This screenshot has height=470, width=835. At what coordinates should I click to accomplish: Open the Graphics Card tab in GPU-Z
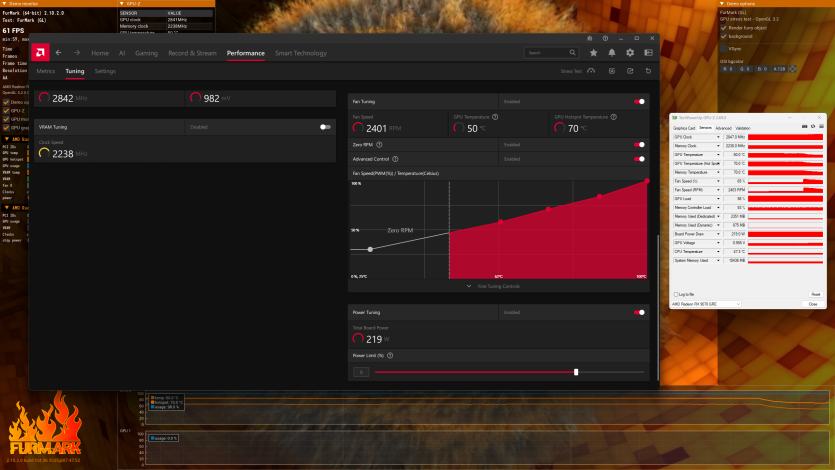684,128
